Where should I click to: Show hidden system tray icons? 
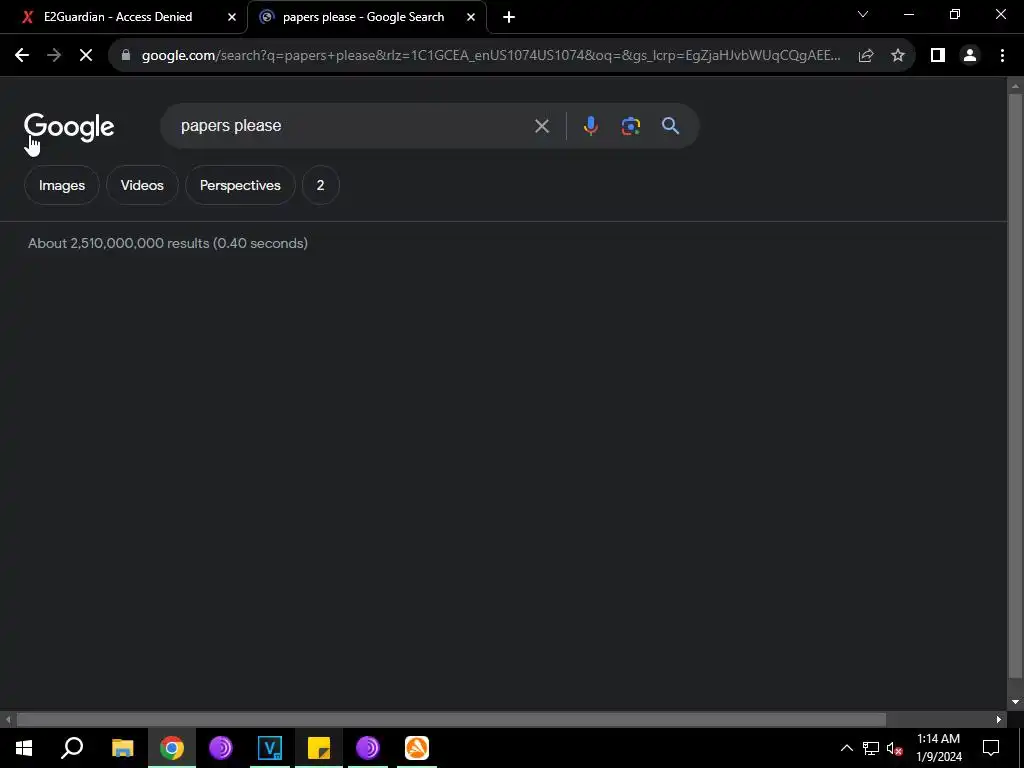point(846,748)
